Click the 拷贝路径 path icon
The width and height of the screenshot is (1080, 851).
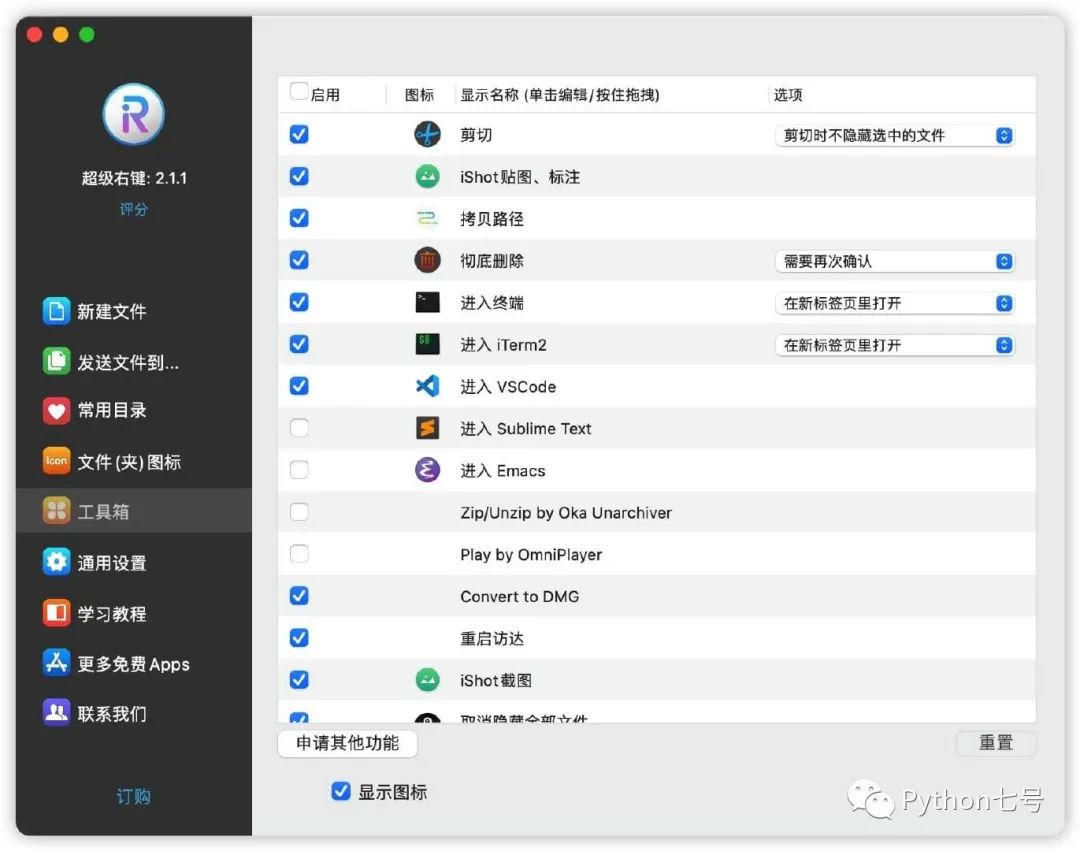tap(427, 218)
